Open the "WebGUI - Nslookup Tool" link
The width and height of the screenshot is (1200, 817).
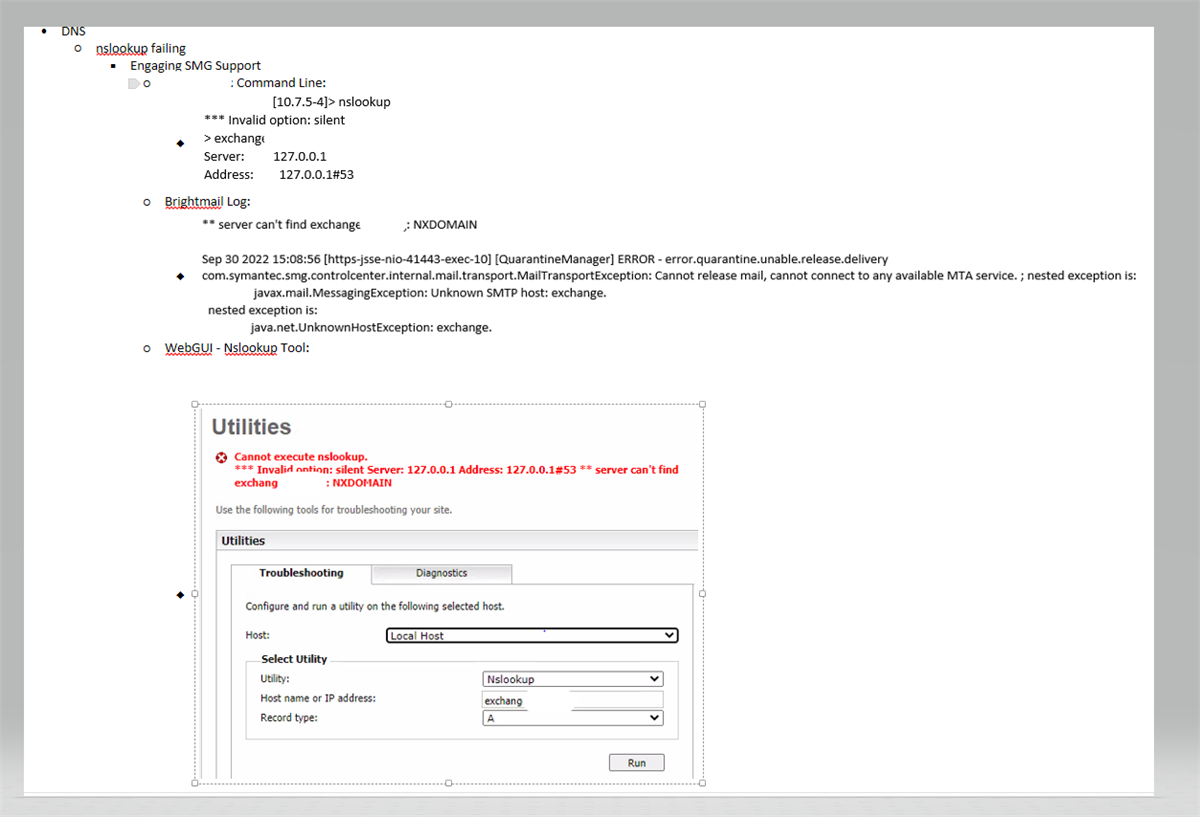click(x=218, y=347)
